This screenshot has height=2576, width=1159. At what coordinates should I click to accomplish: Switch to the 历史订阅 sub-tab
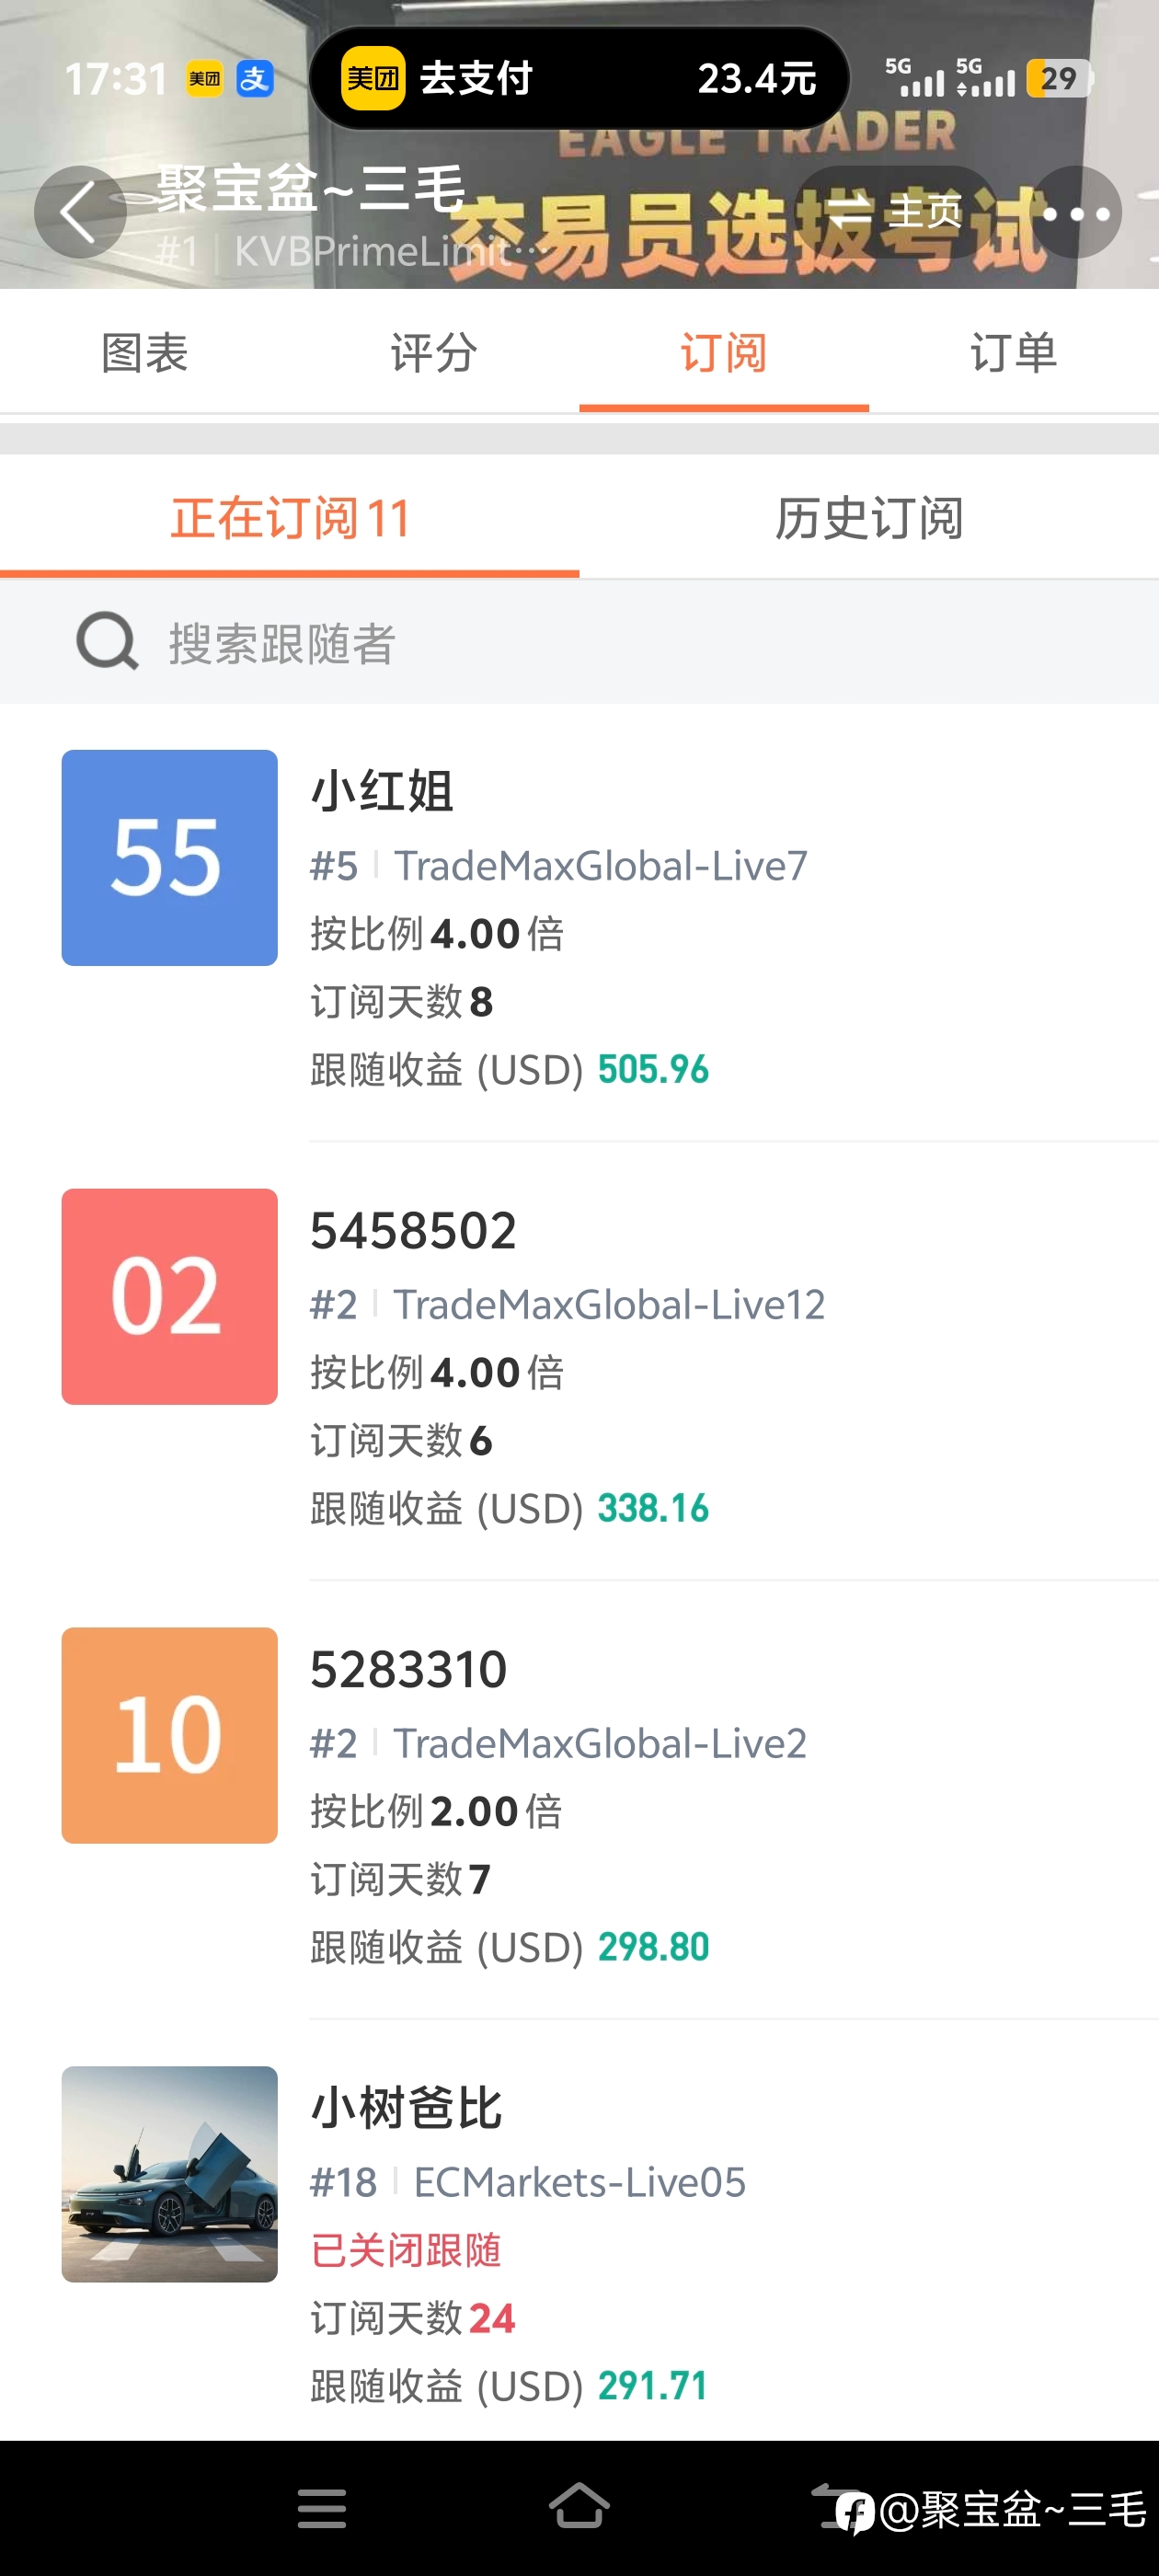(x=869, y=518)
